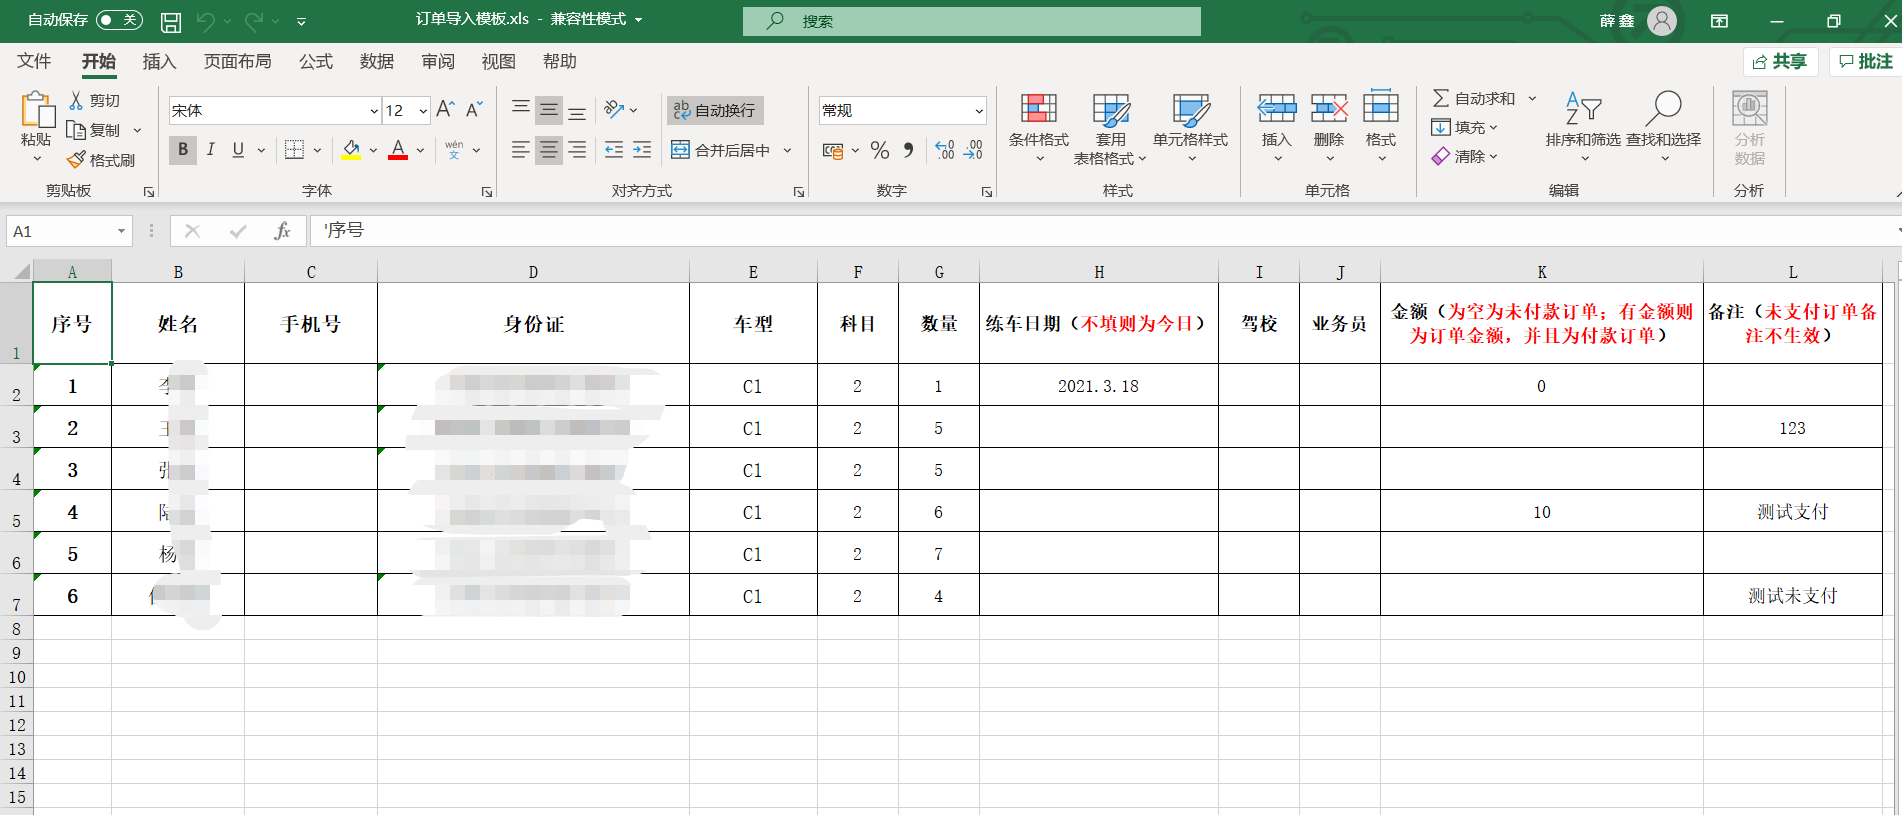Open the 插入 ribbon tab
Screen dimensions: 1902x815
point(159,62)
